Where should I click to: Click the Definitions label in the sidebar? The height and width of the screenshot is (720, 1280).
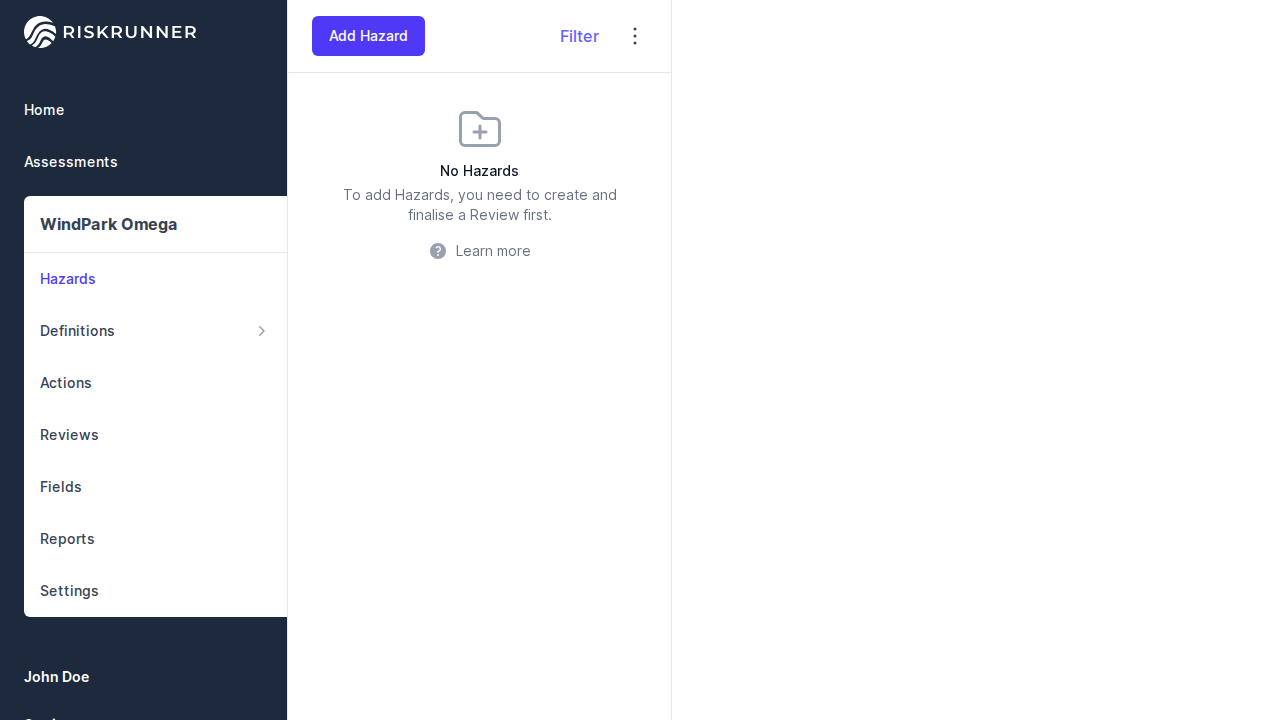(x=77, y=331)
